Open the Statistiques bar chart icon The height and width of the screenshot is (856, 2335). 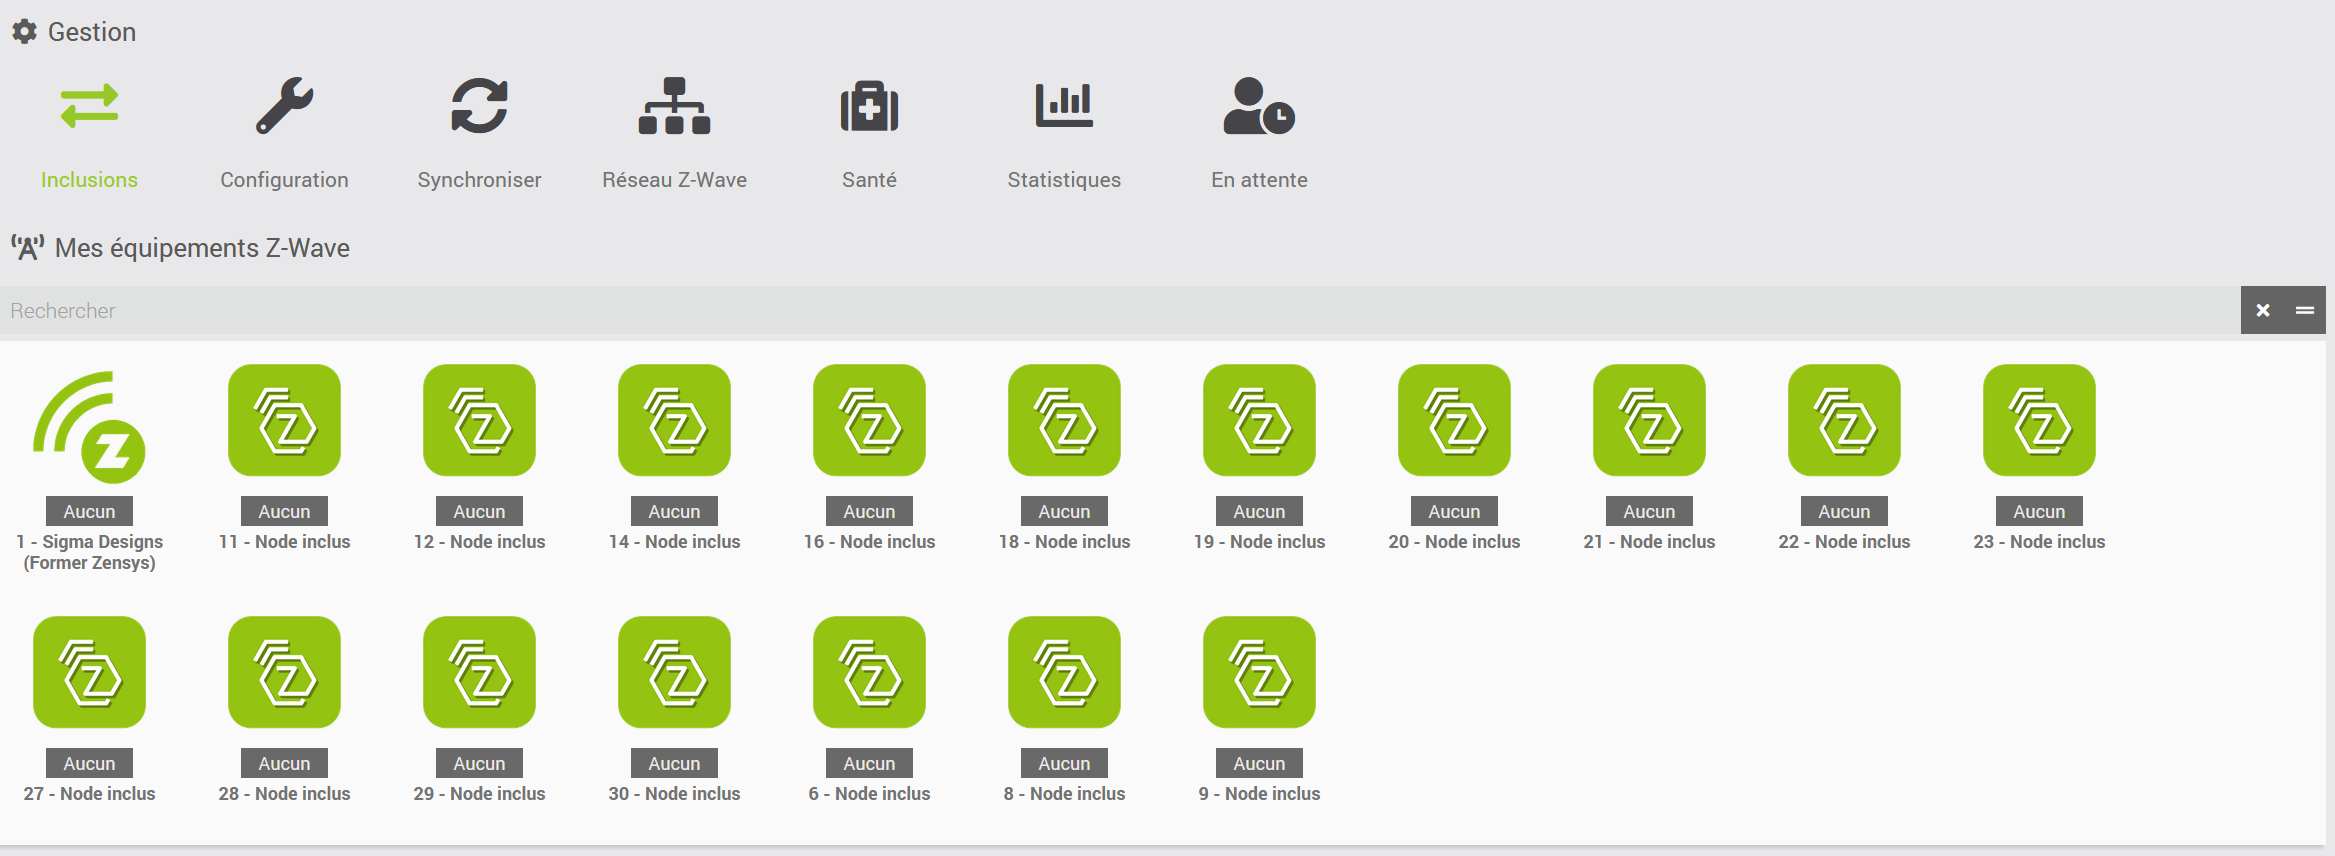[x=1064, y=106]
